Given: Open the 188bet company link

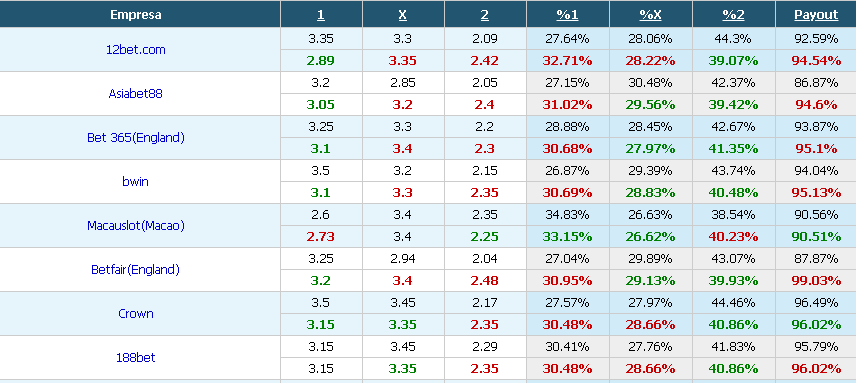Looking at the screenshot, I should [135, 357].
